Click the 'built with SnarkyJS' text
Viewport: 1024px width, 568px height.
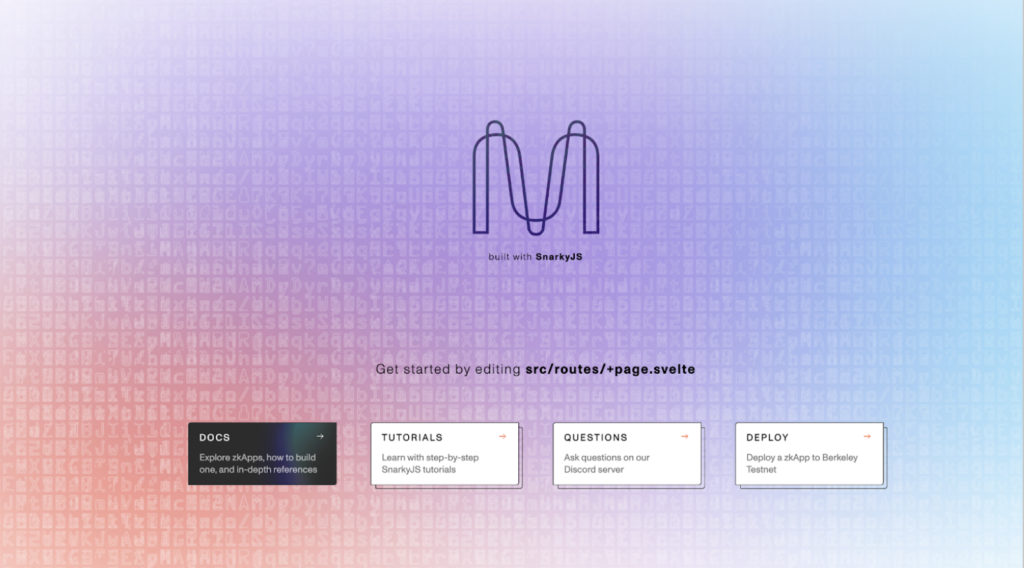coord(536,257)
